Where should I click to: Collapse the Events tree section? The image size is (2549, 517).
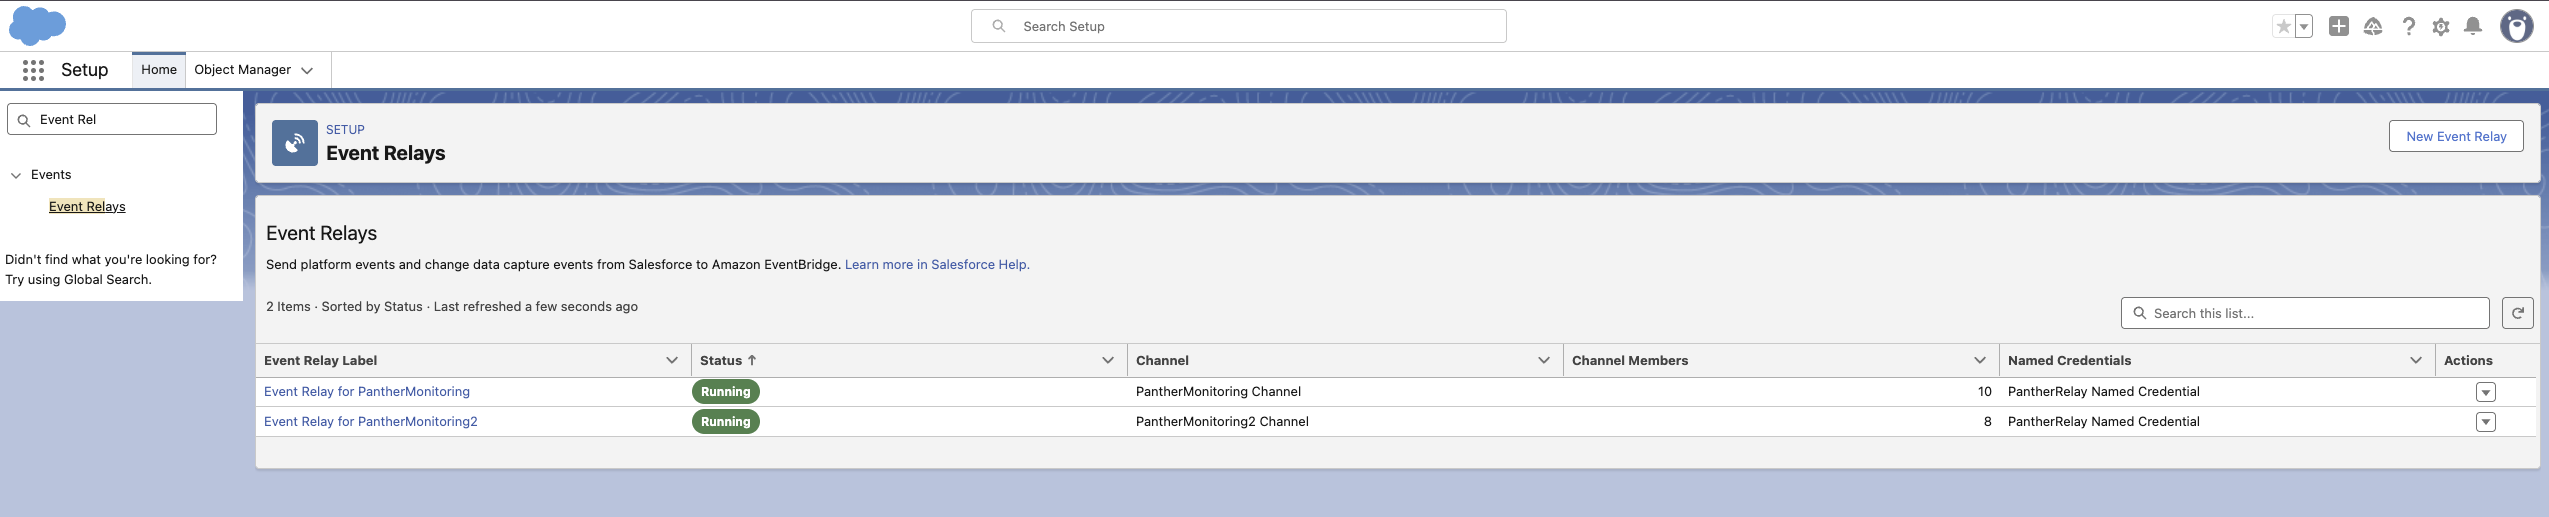(x=16, y=175)
